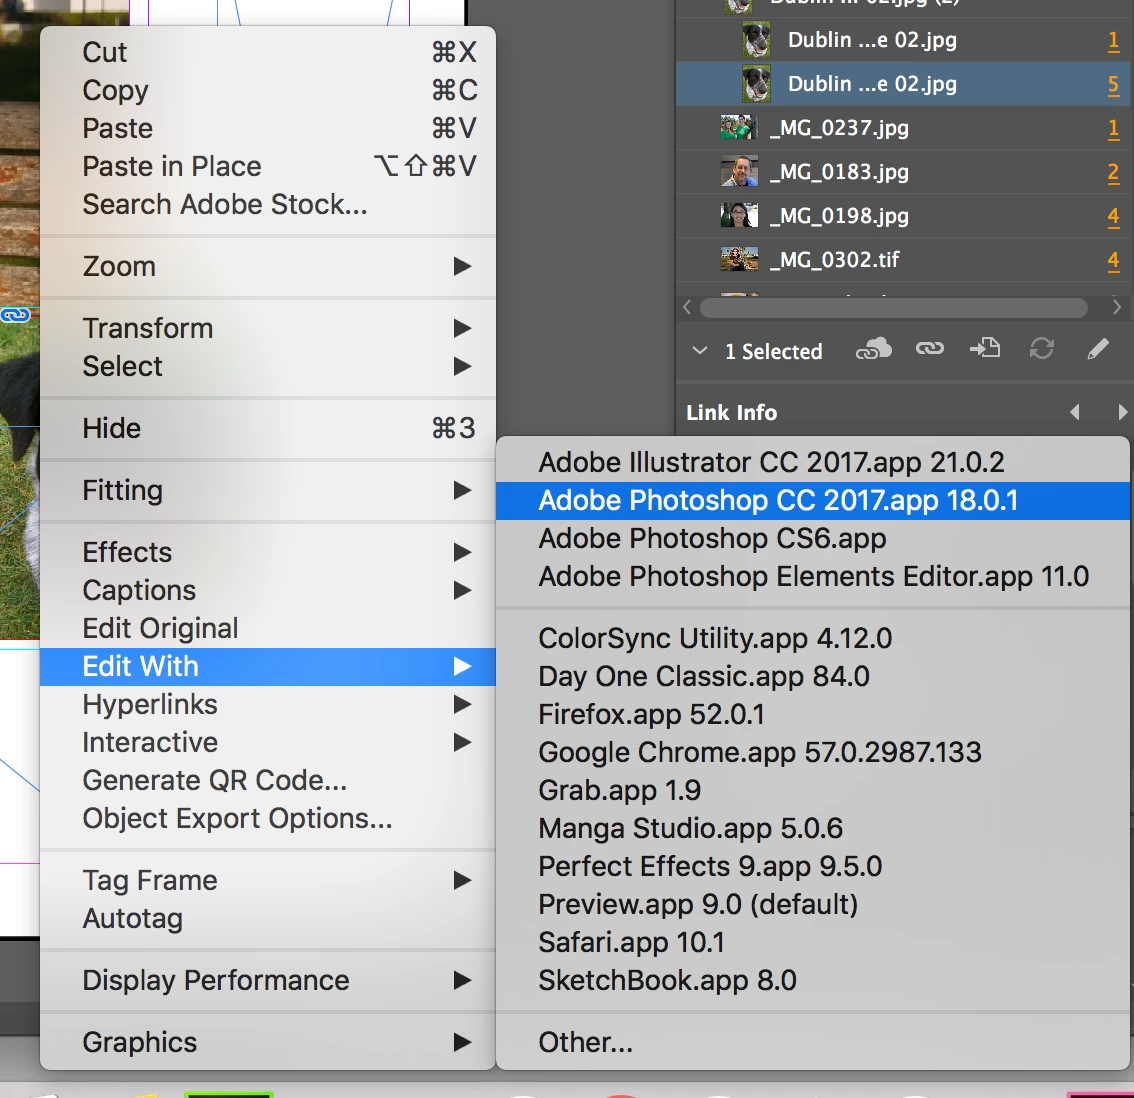
Task: Select _MG_0183.jpg link row
Action: click(903, 172)
